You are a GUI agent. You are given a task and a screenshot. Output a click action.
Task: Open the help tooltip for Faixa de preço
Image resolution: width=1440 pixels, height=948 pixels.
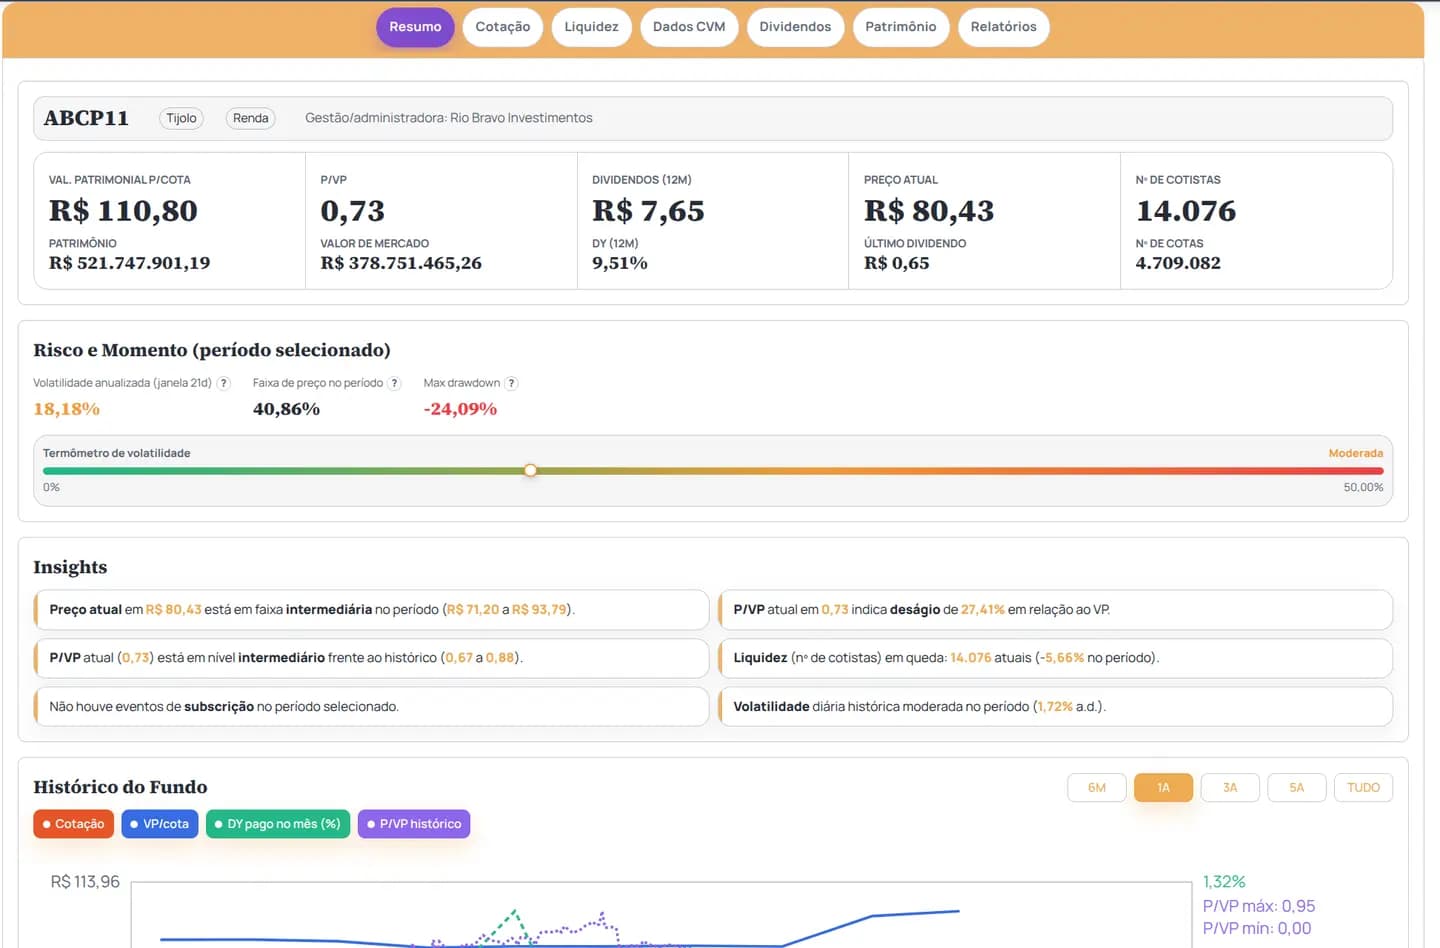(394, 383)
